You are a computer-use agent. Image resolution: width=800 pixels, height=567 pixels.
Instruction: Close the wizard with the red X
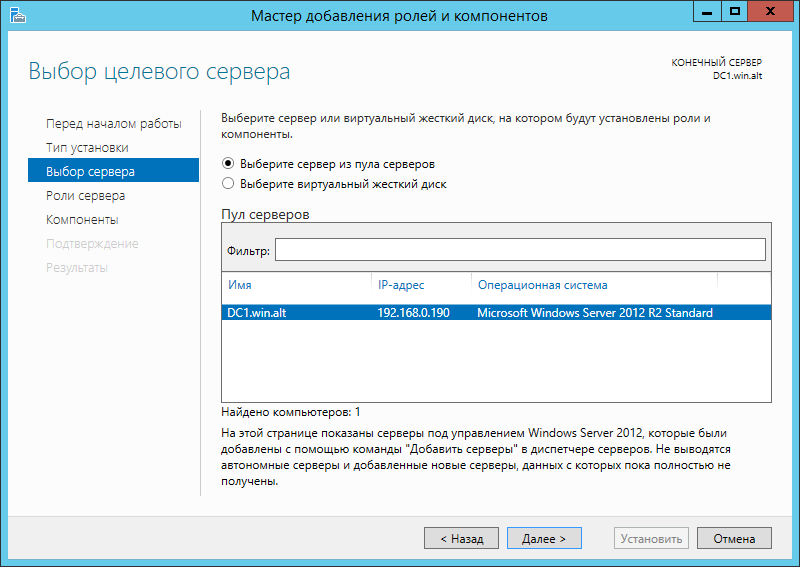pos(771,12)
